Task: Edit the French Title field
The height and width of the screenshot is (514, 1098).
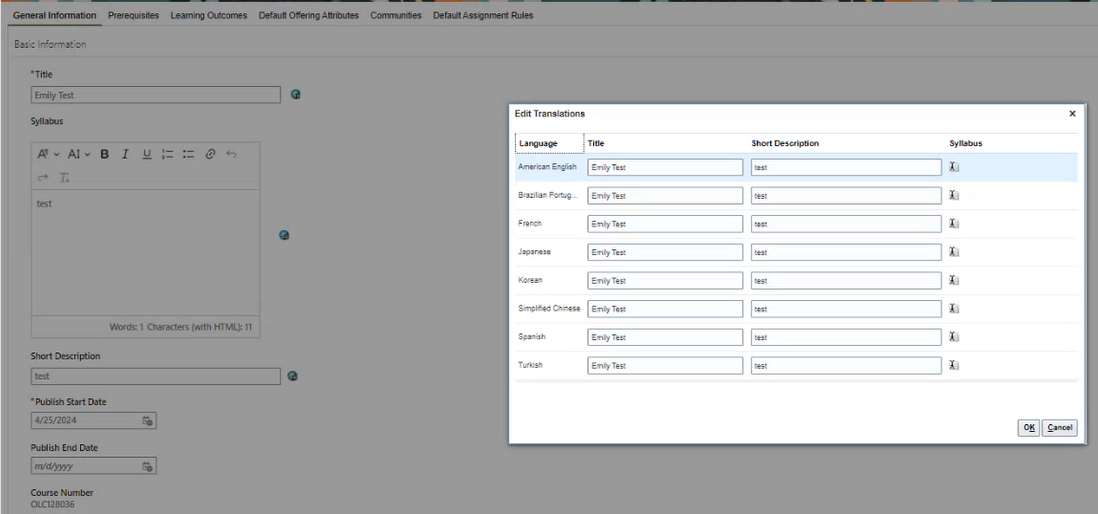Action: 665,224
